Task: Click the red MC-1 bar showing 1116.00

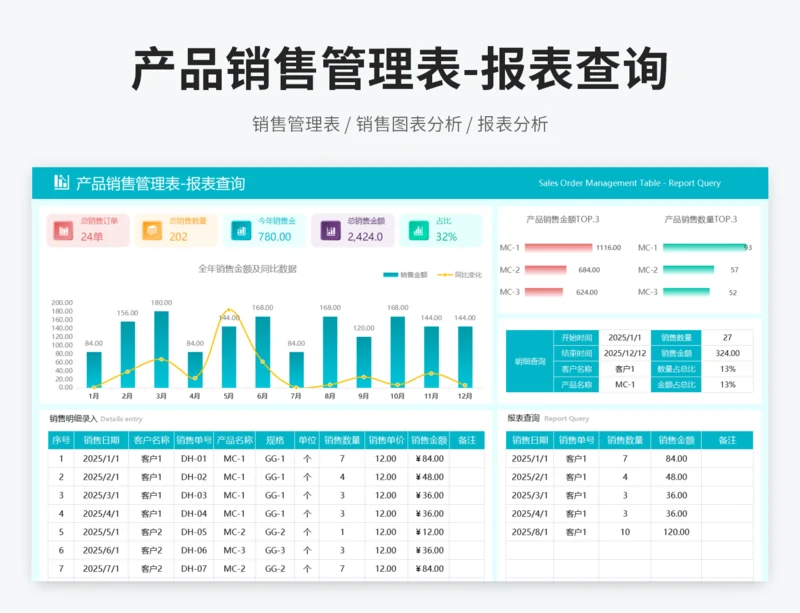Action: pos(558,248)
